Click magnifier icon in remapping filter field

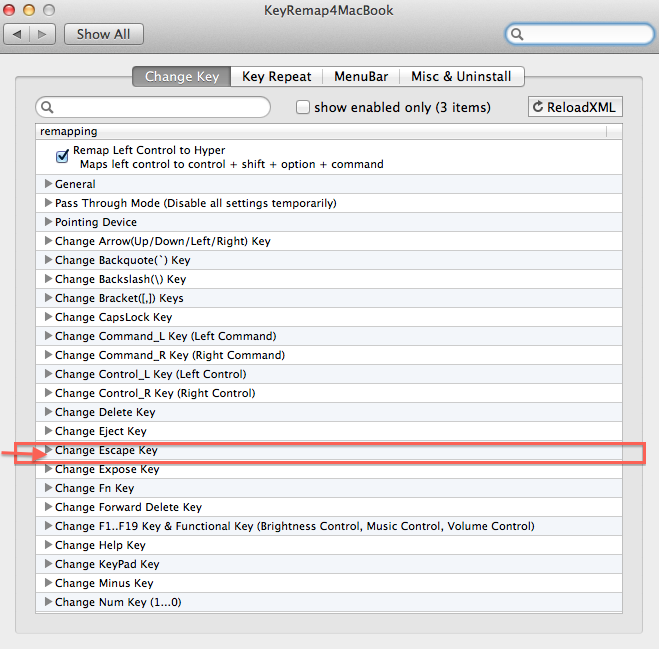(x=47, y=107)
